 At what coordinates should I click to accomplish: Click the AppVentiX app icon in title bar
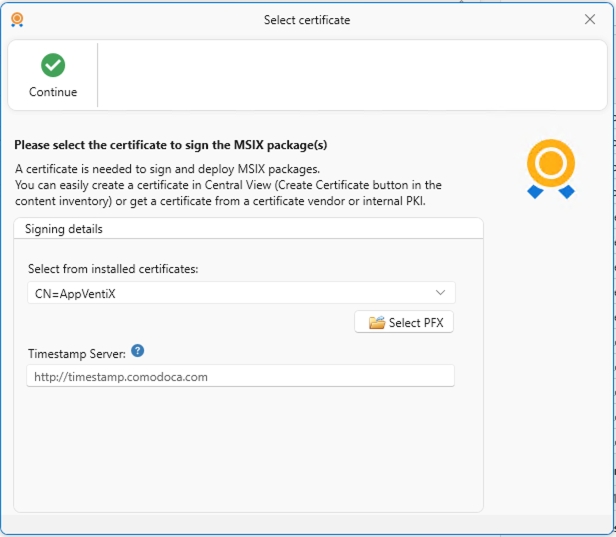point(17,19)
